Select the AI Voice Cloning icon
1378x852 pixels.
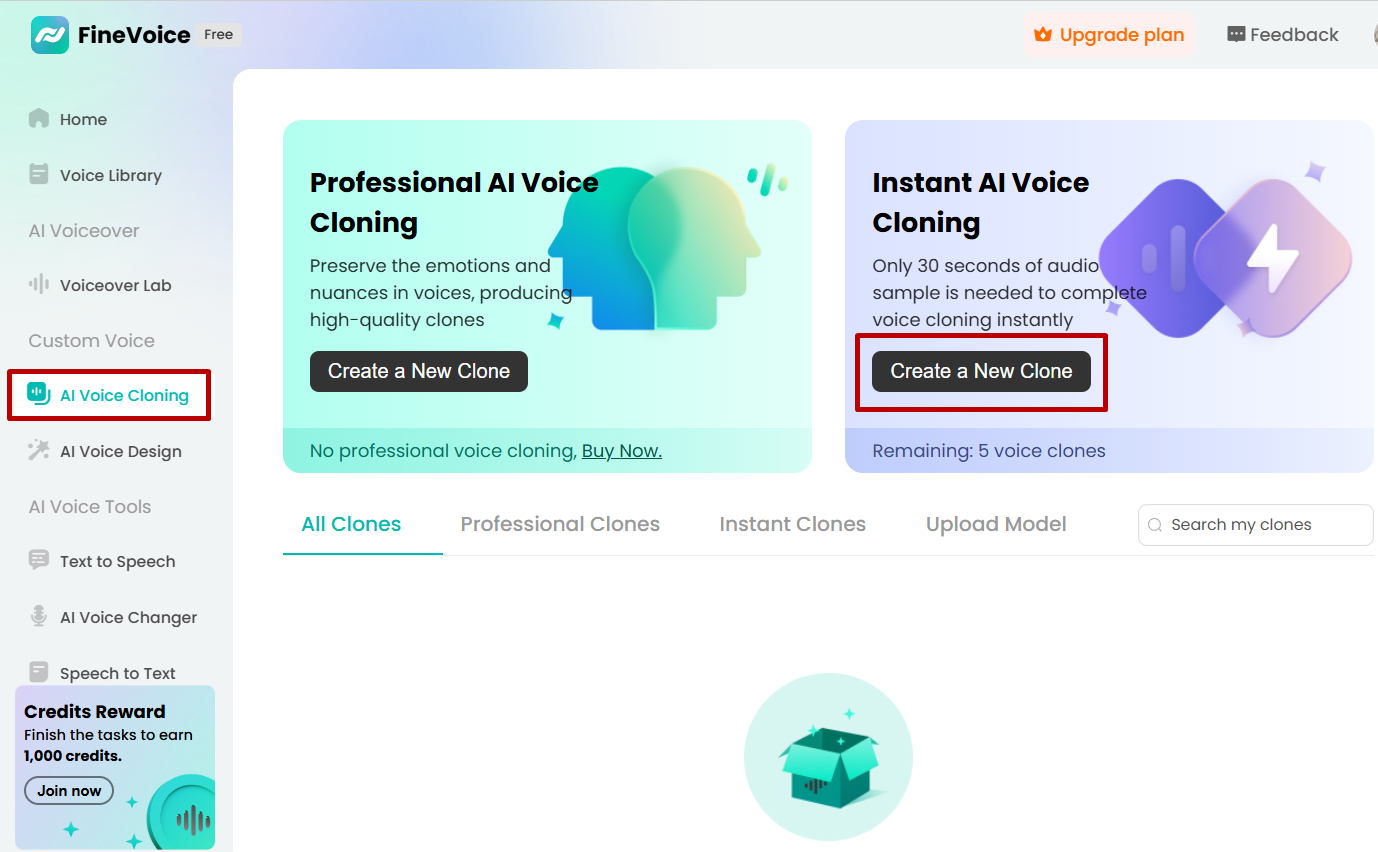pyautogui.click(x=39, y=394)
